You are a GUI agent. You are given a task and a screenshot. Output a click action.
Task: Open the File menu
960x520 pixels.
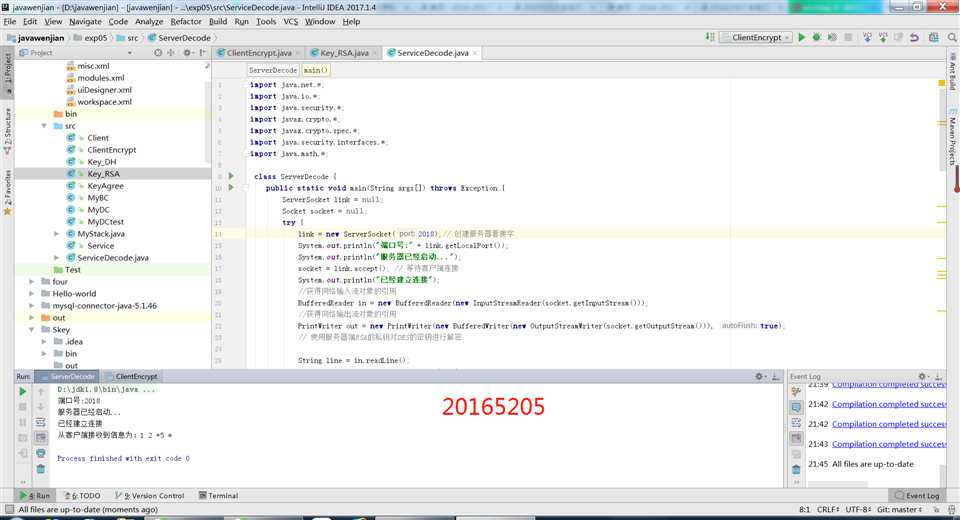10,21
